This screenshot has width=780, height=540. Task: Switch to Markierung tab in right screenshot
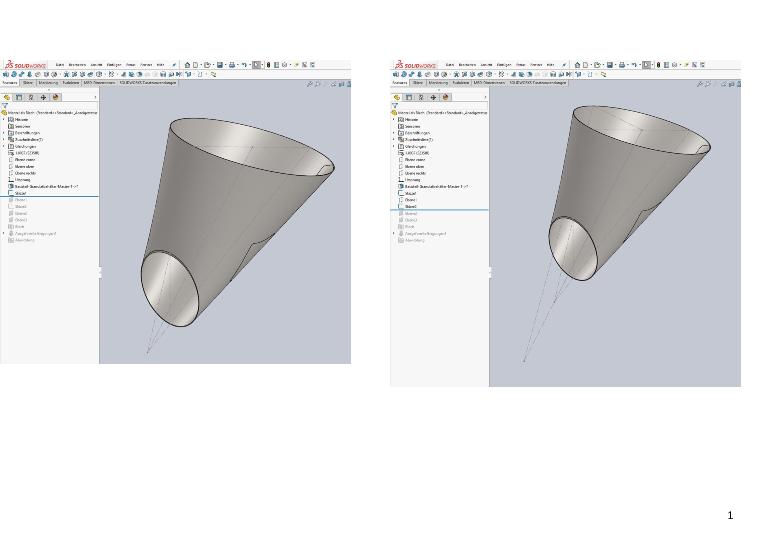pyautogui.click(x=438, y=83)
